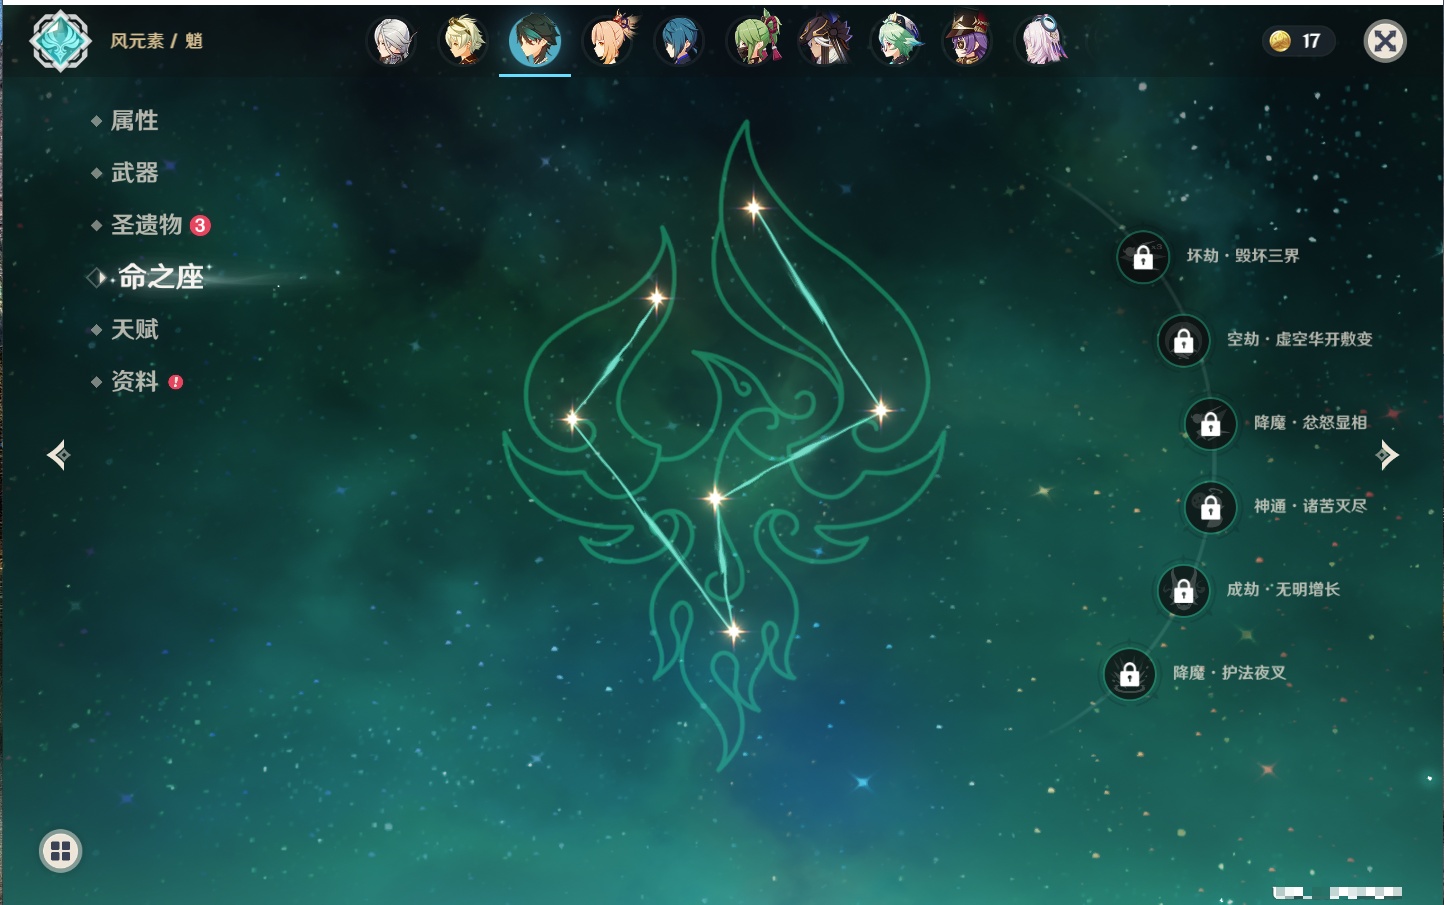Open locked constellation 坏劫·毁坏三界
The height and width of the screenshot is (905, 1444).
pos(1143,257)
